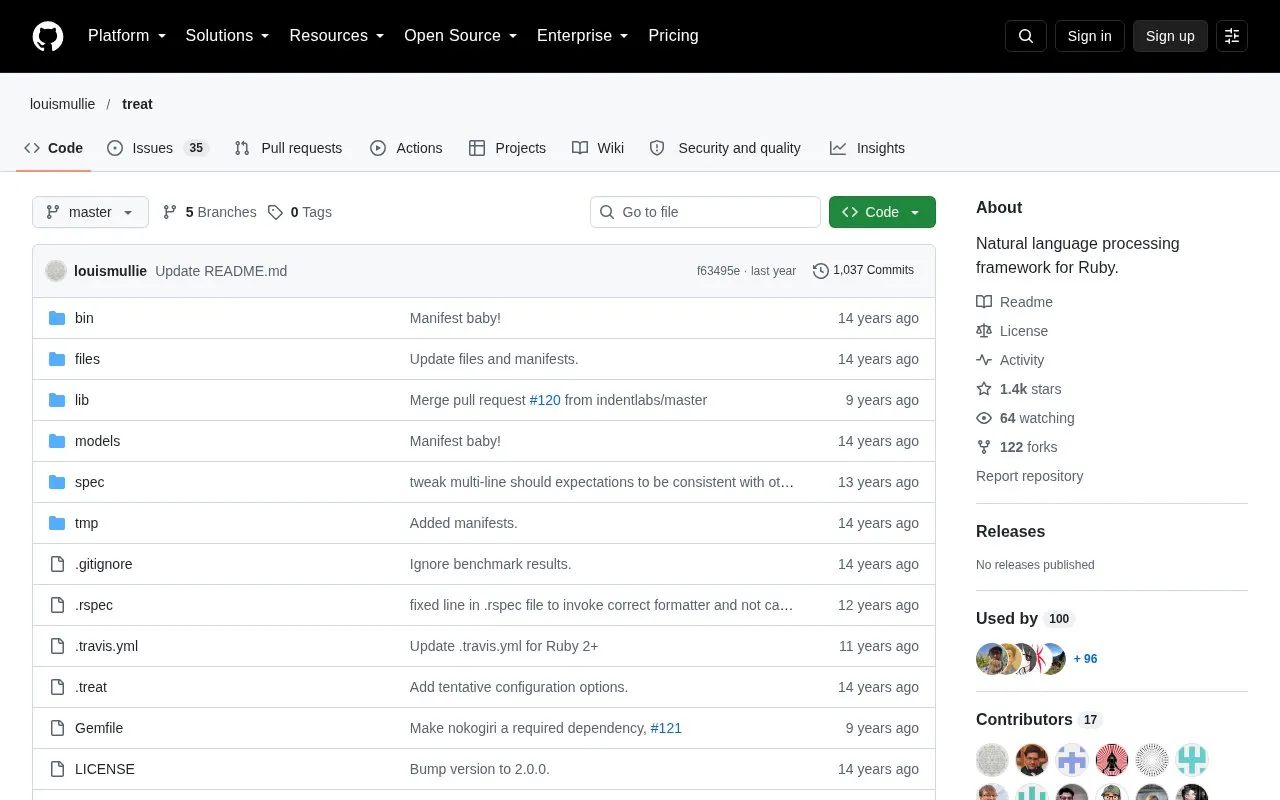Click the Go to file search field
1280x800 pixels.
click(705, 212)
